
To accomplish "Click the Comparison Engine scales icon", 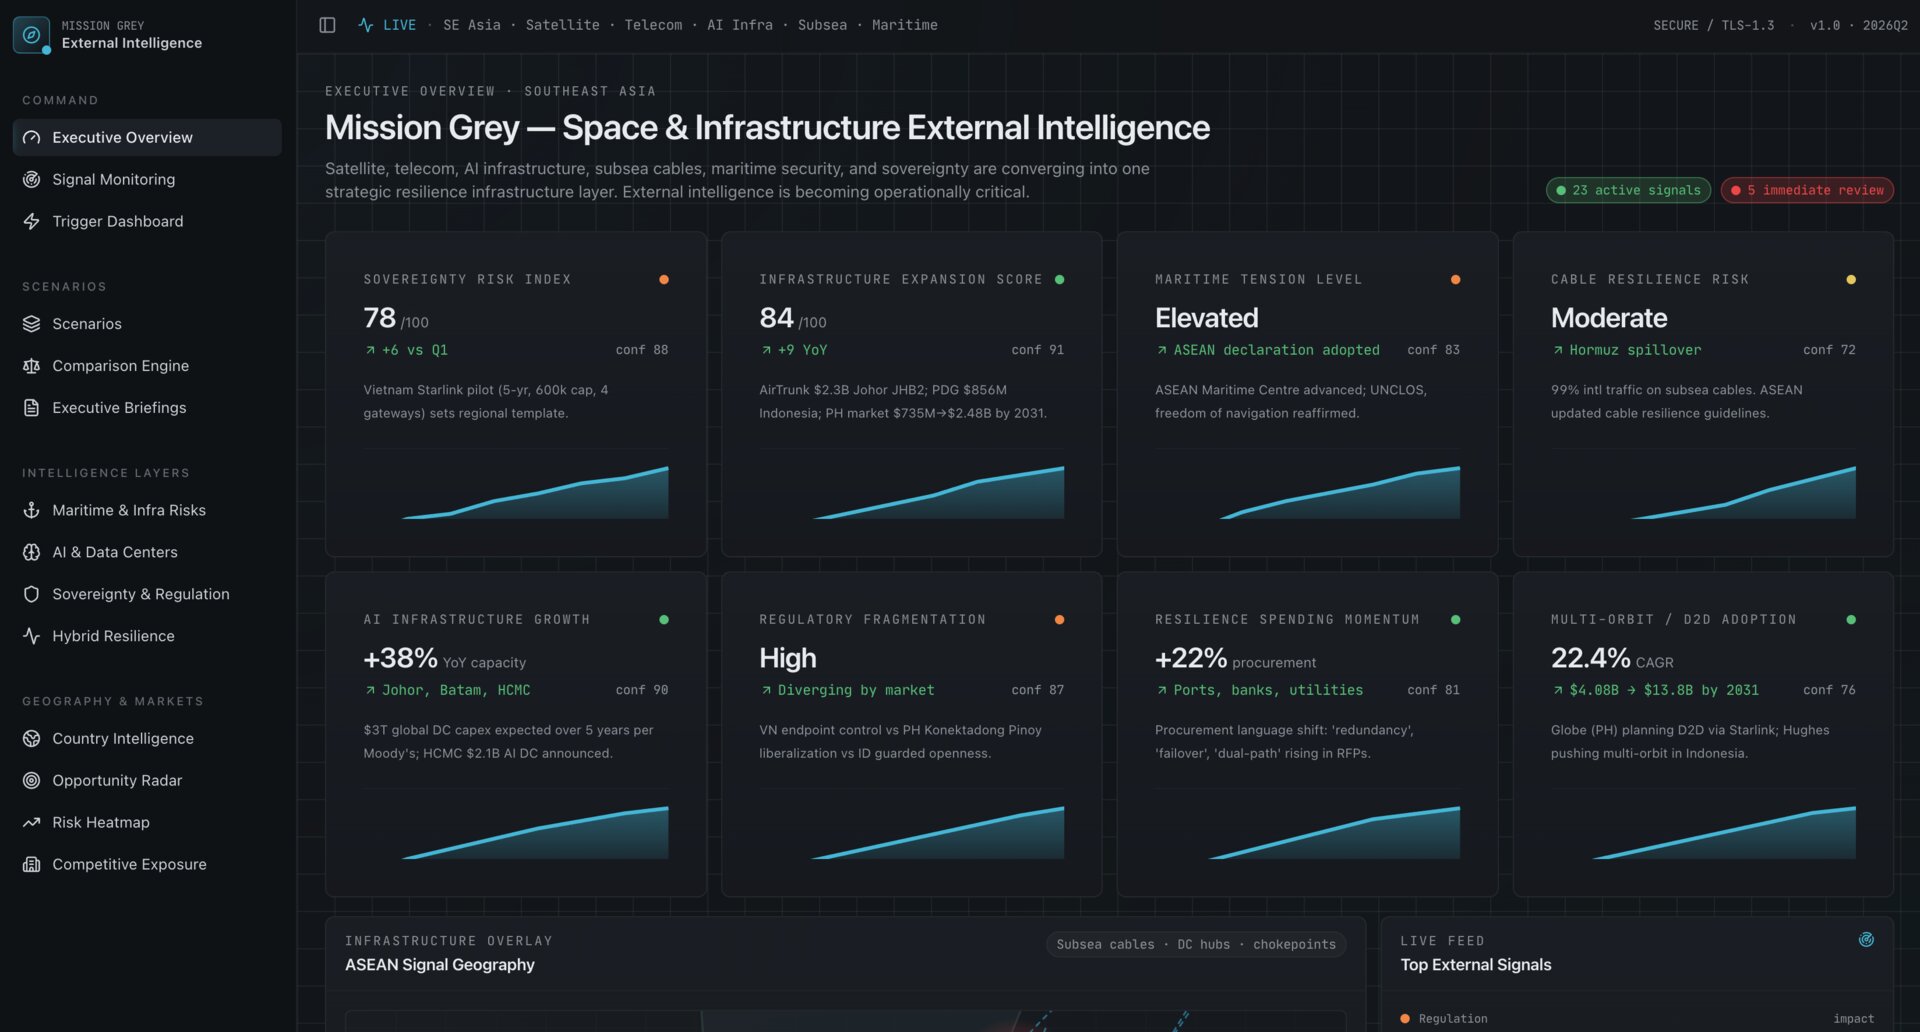I will [x=32, y=366].
